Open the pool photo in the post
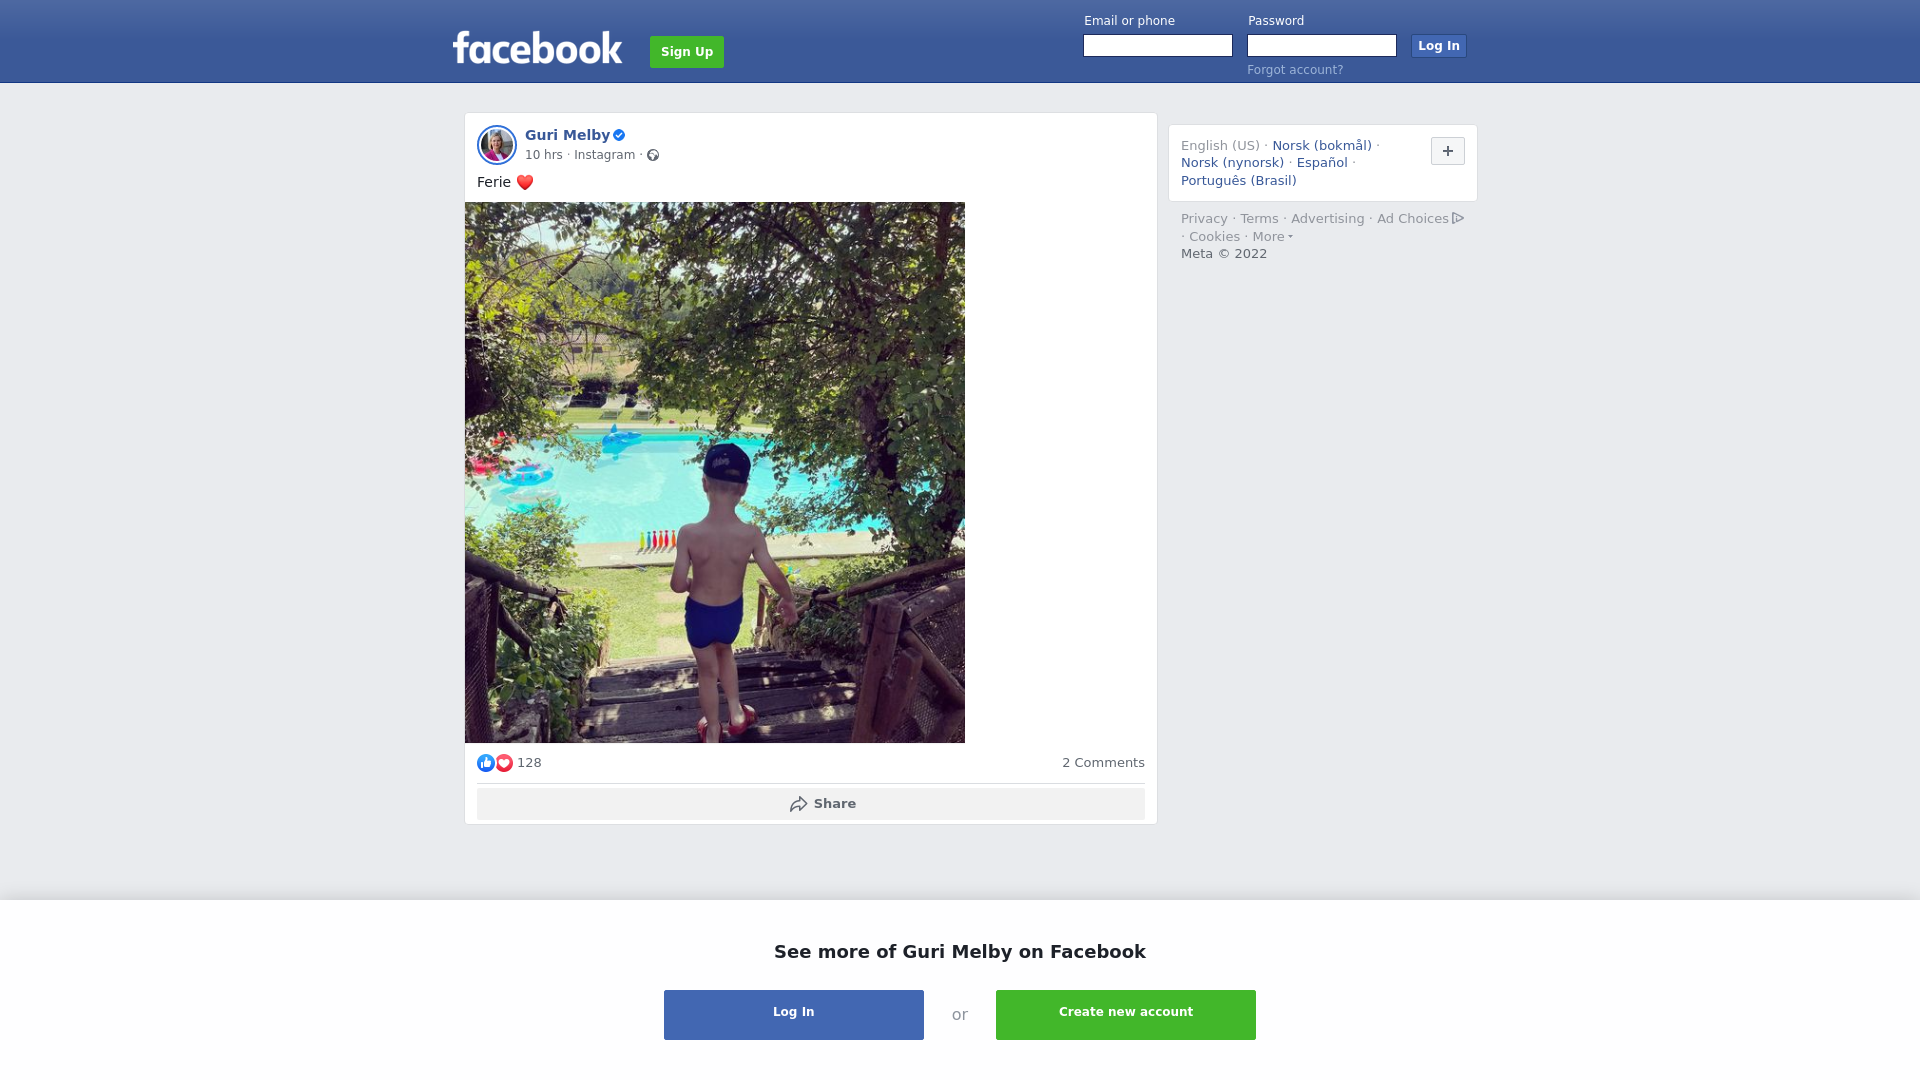Viewport: 1920px width, 1080px height. coord(715,472)
